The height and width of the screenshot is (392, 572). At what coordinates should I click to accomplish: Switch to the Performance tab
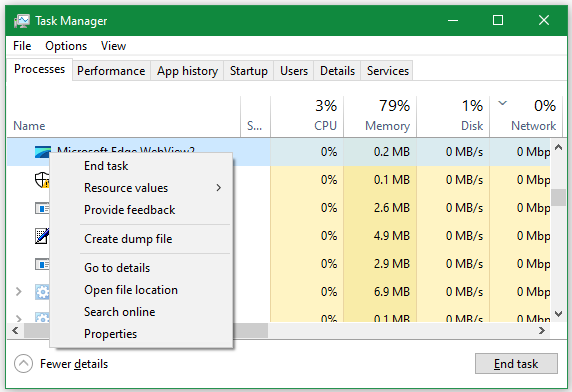111,71
